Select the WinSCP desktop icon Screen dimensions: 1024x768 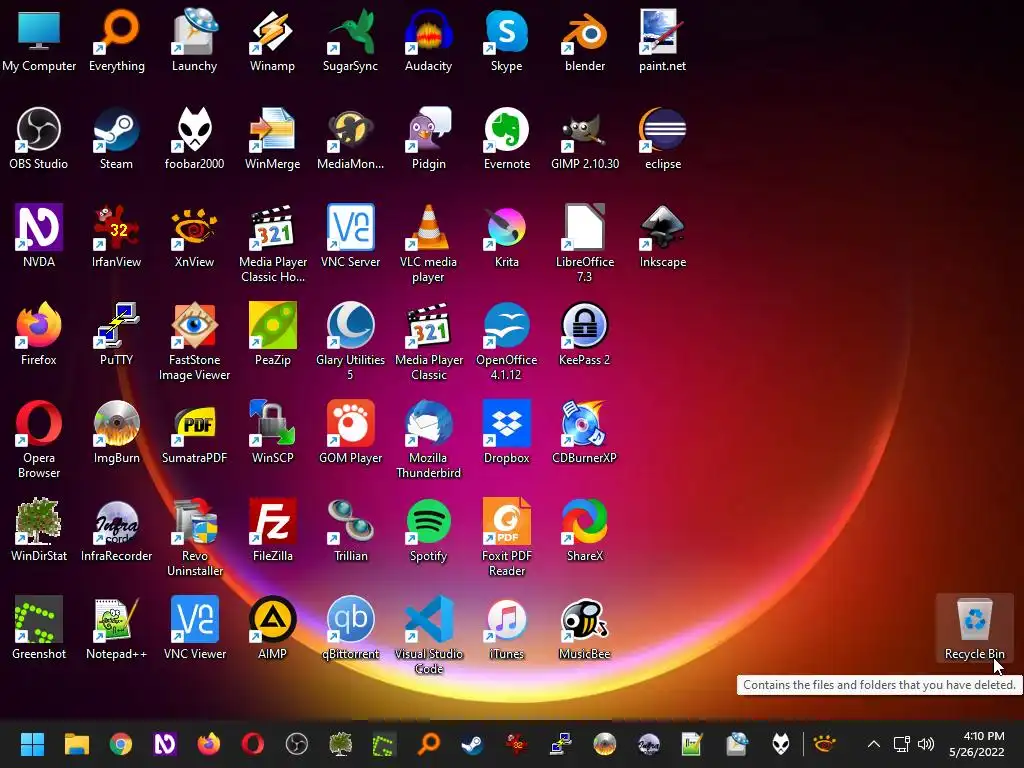coord(272,432)
